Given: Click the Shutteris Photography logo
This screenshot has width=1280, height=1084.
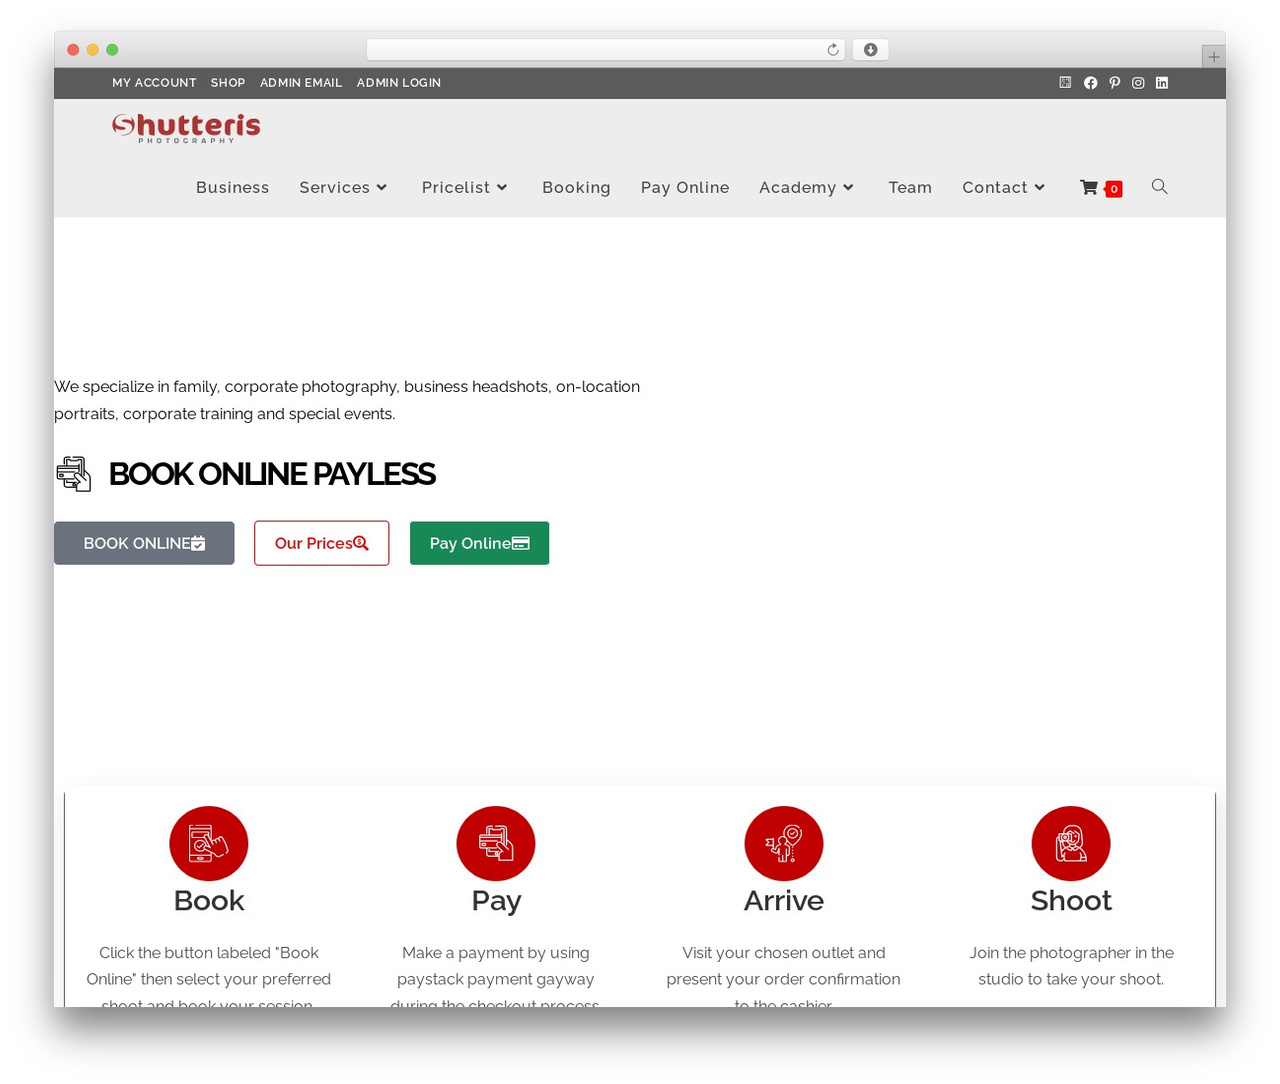Looking at the screenshot, I should 186,128.
